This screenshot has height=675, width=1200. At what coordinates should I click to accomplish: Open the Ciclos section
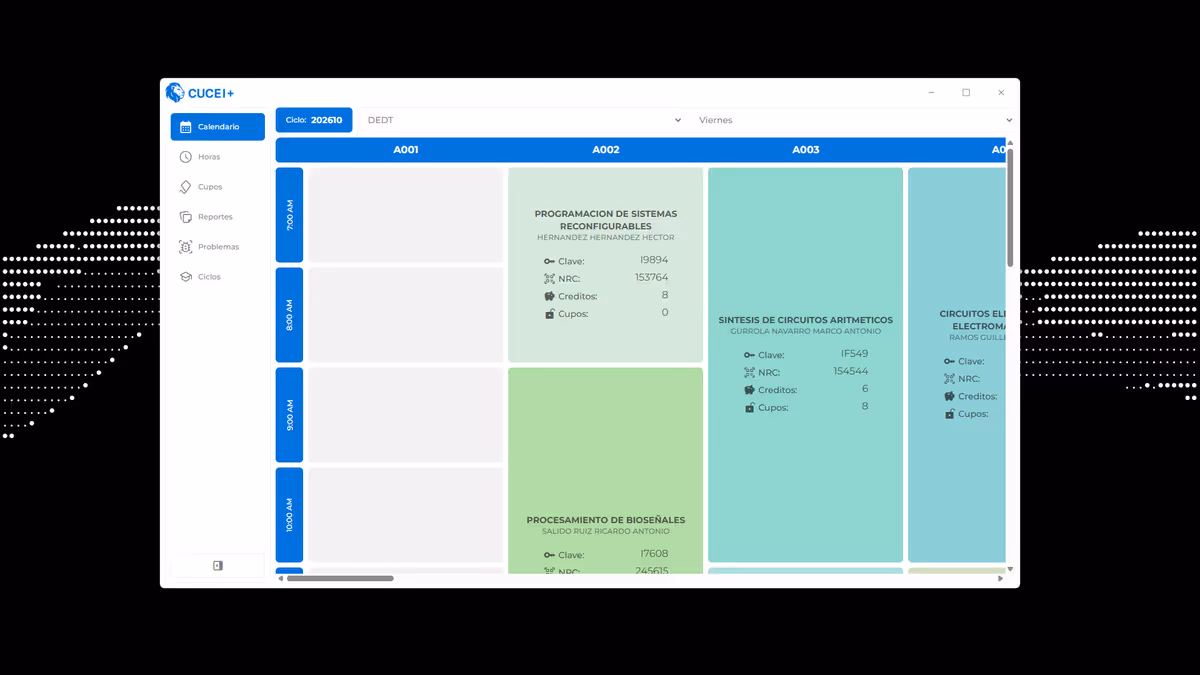217,277
